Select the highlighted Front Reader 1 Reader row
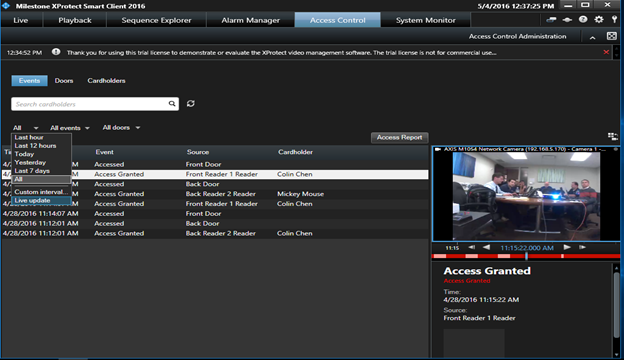The height and width of the screenshot is (360, 624). pyautogui.click(x=215, y=174)
